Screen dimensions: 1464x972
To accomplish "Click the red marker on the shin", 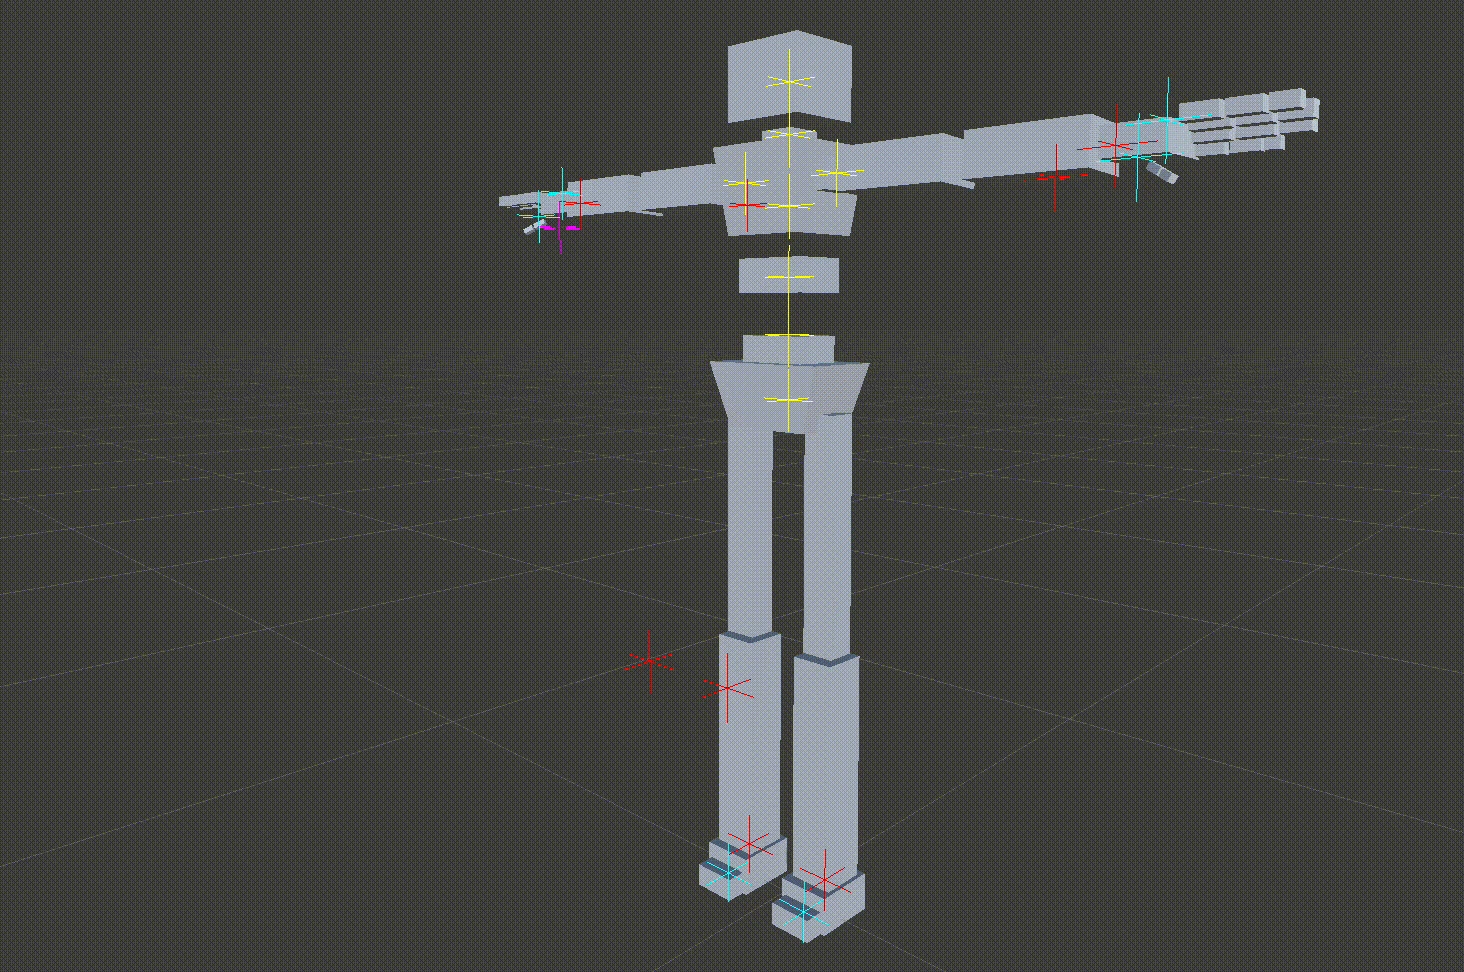I will tap(727, 688).
